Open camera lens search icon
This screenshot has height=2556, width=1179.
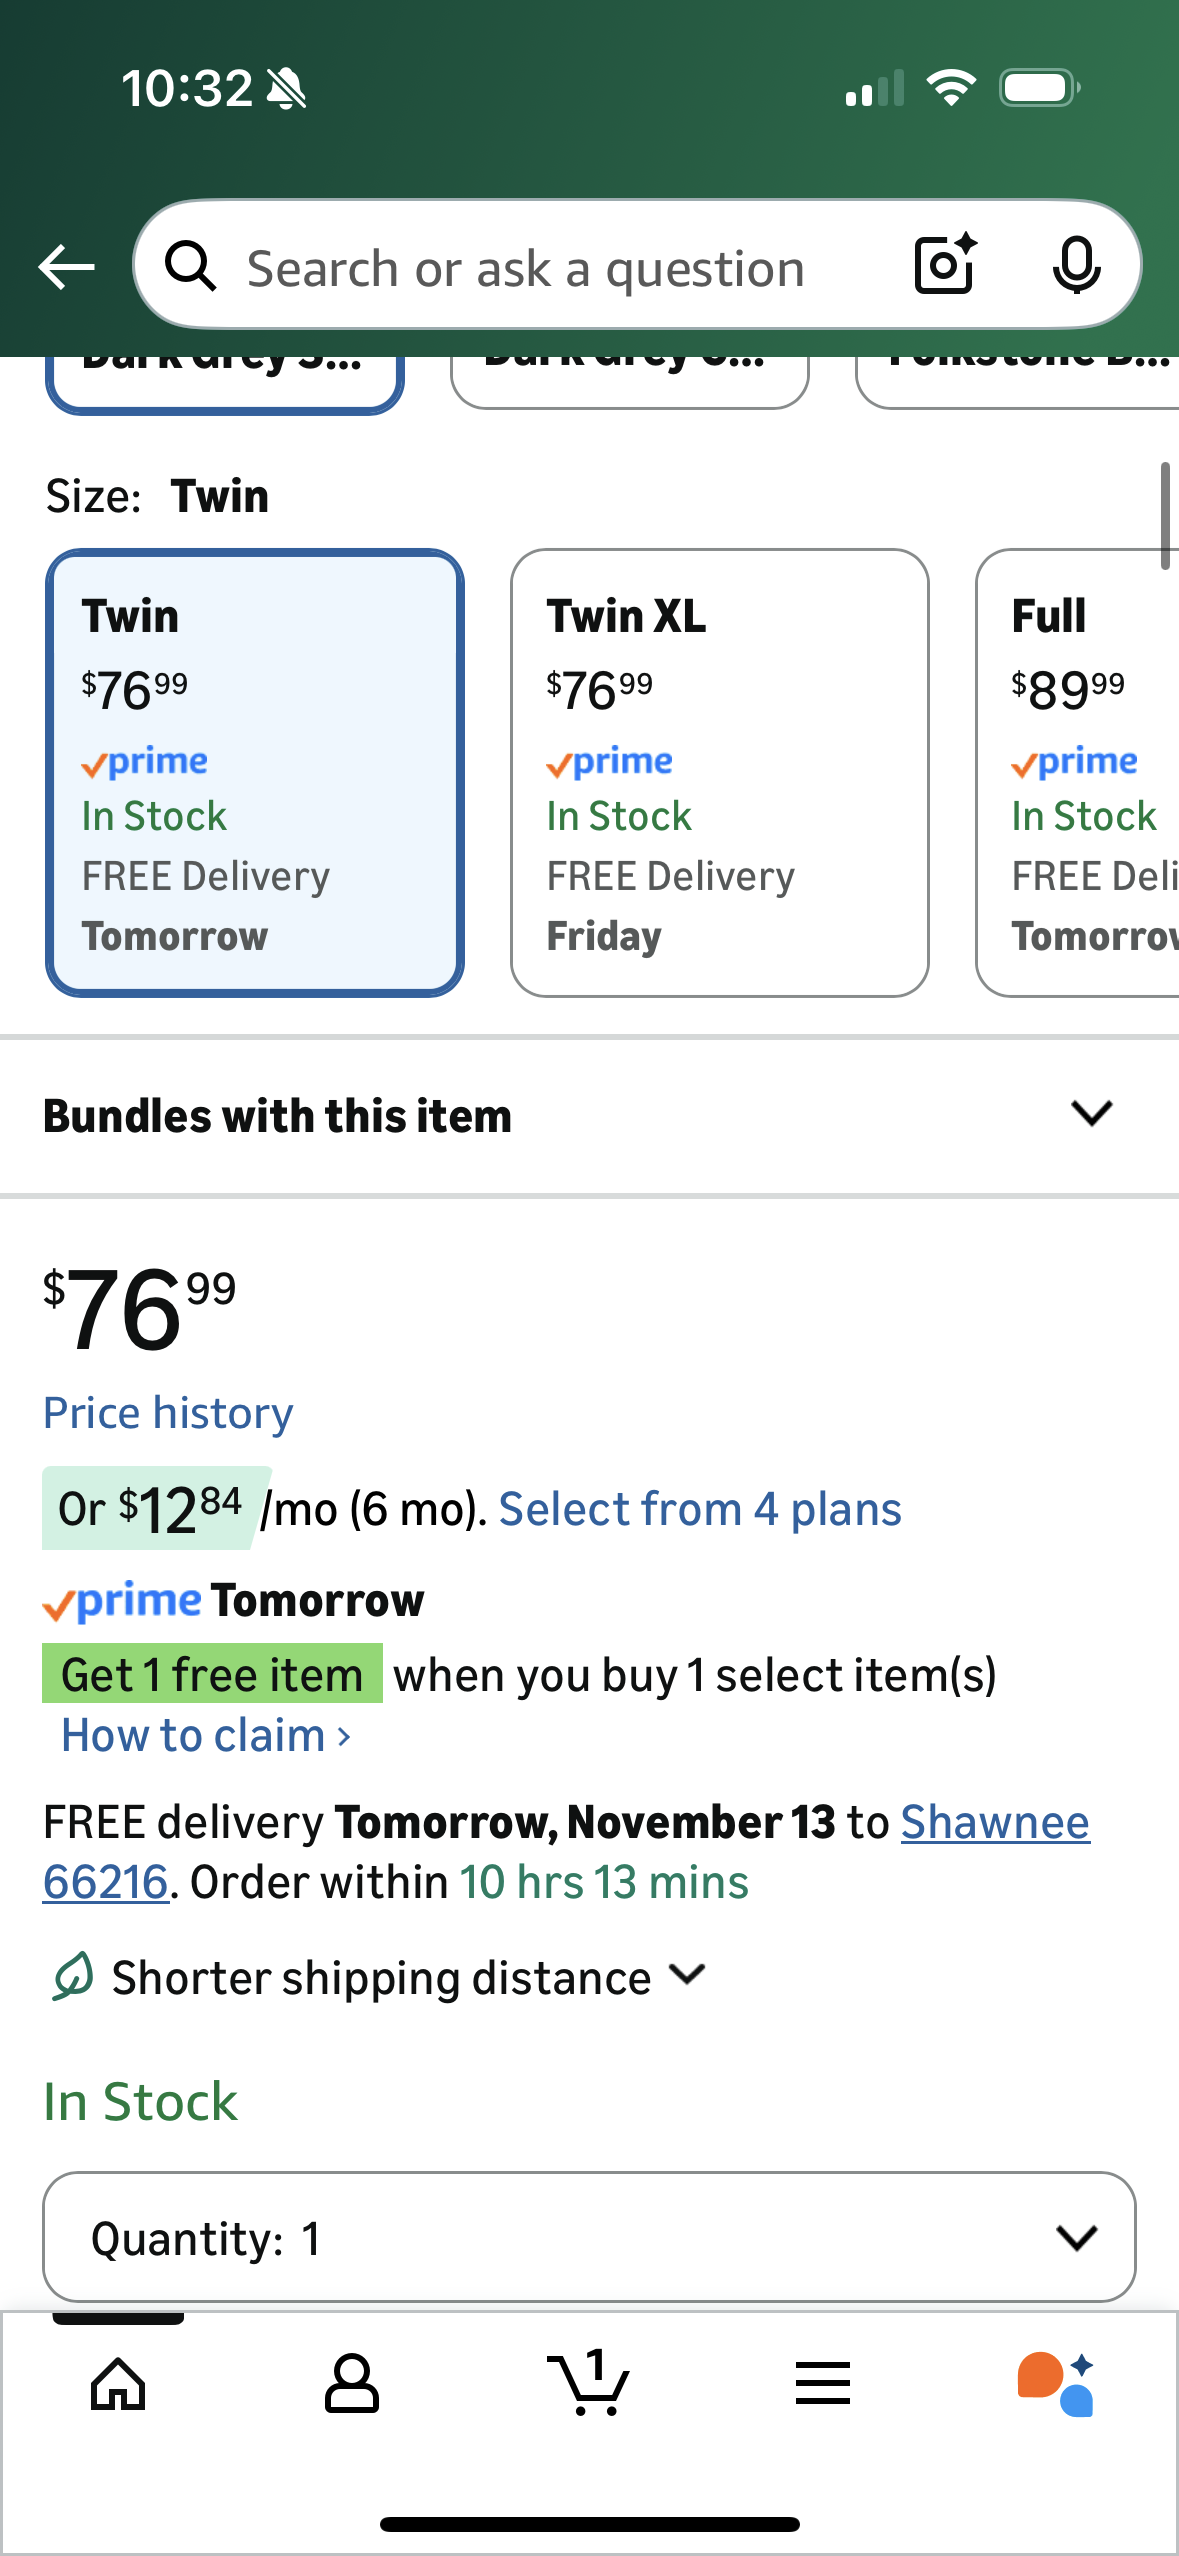(x=944, y=265)
